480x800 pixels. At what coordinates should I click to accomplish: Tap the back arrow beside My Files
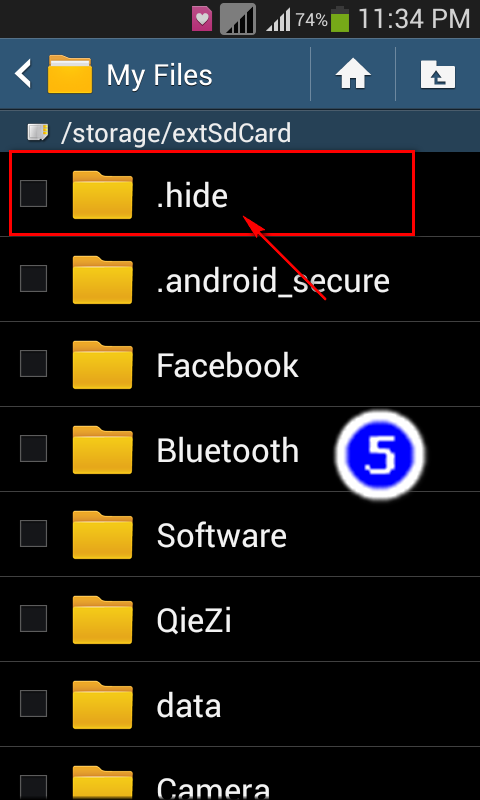click(23, 74)
